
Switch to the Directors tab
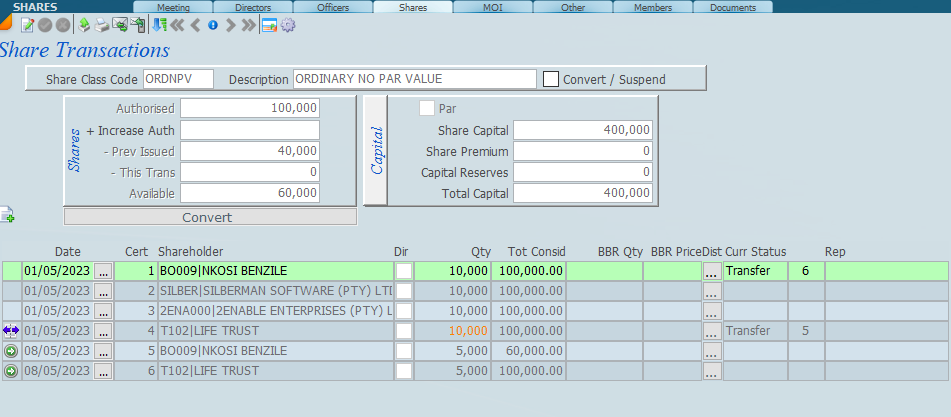tap(253, 7)
